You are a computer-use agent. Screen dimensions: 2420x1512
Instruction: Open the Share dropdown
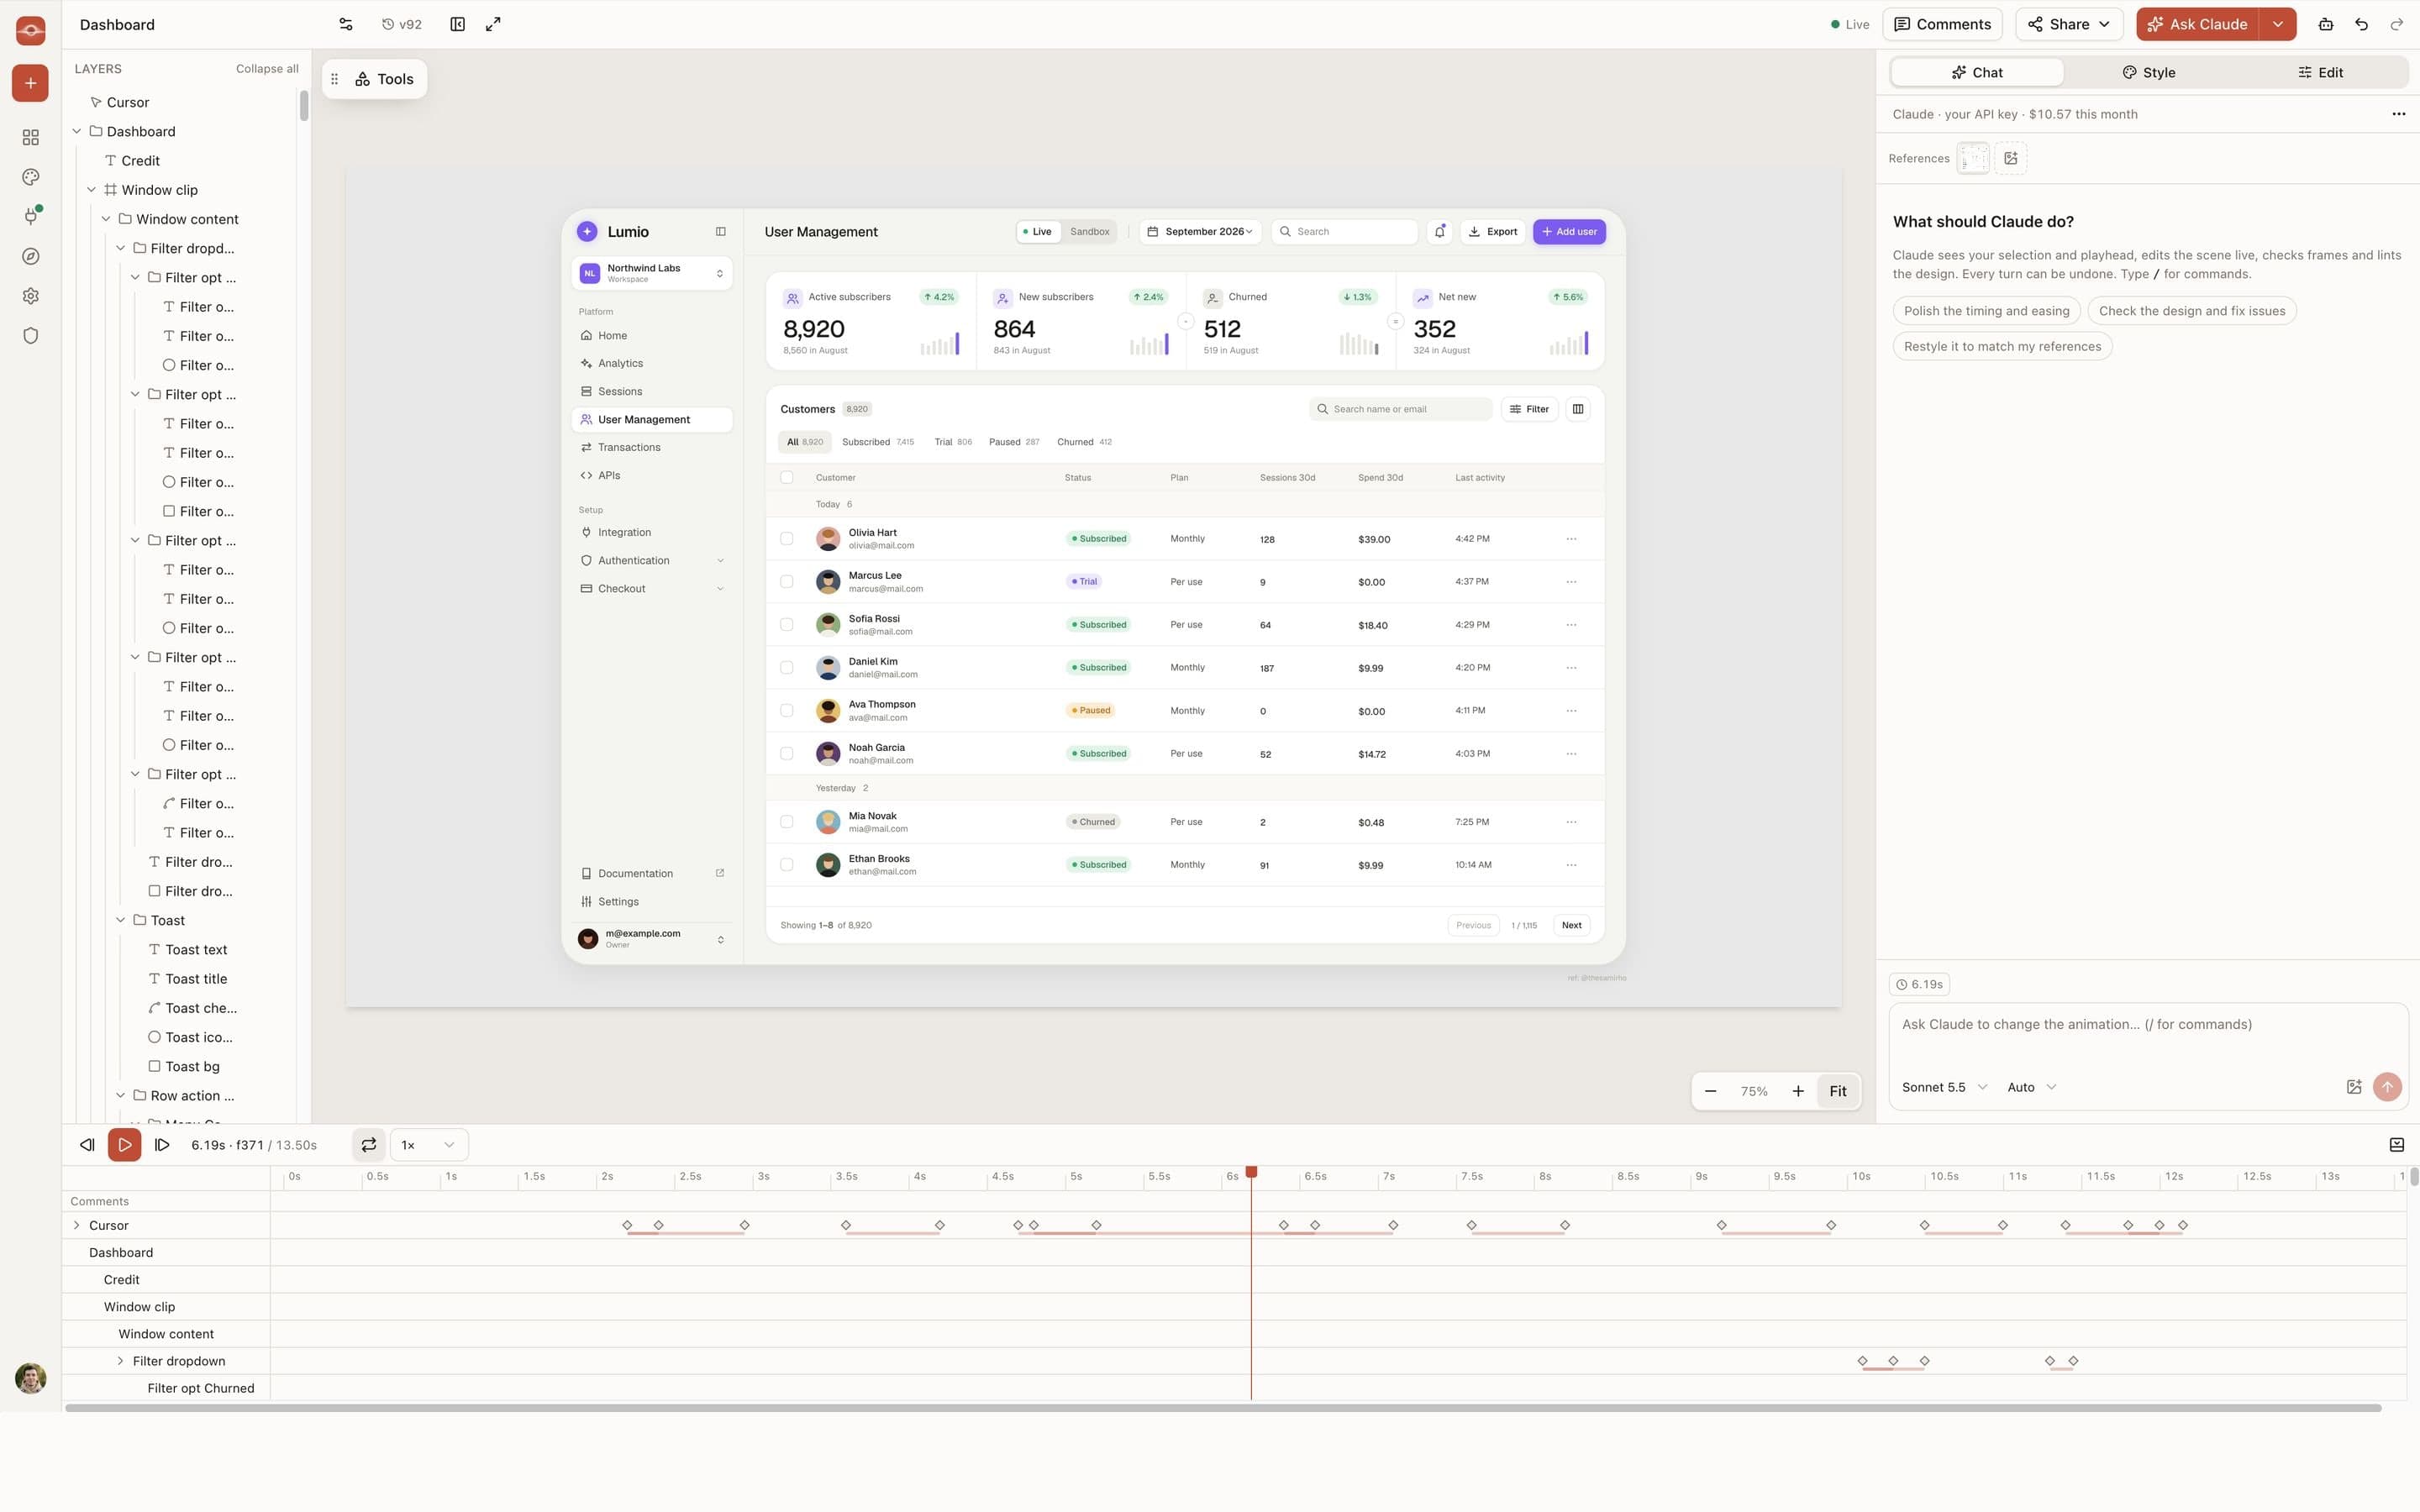pos(2068,24)
